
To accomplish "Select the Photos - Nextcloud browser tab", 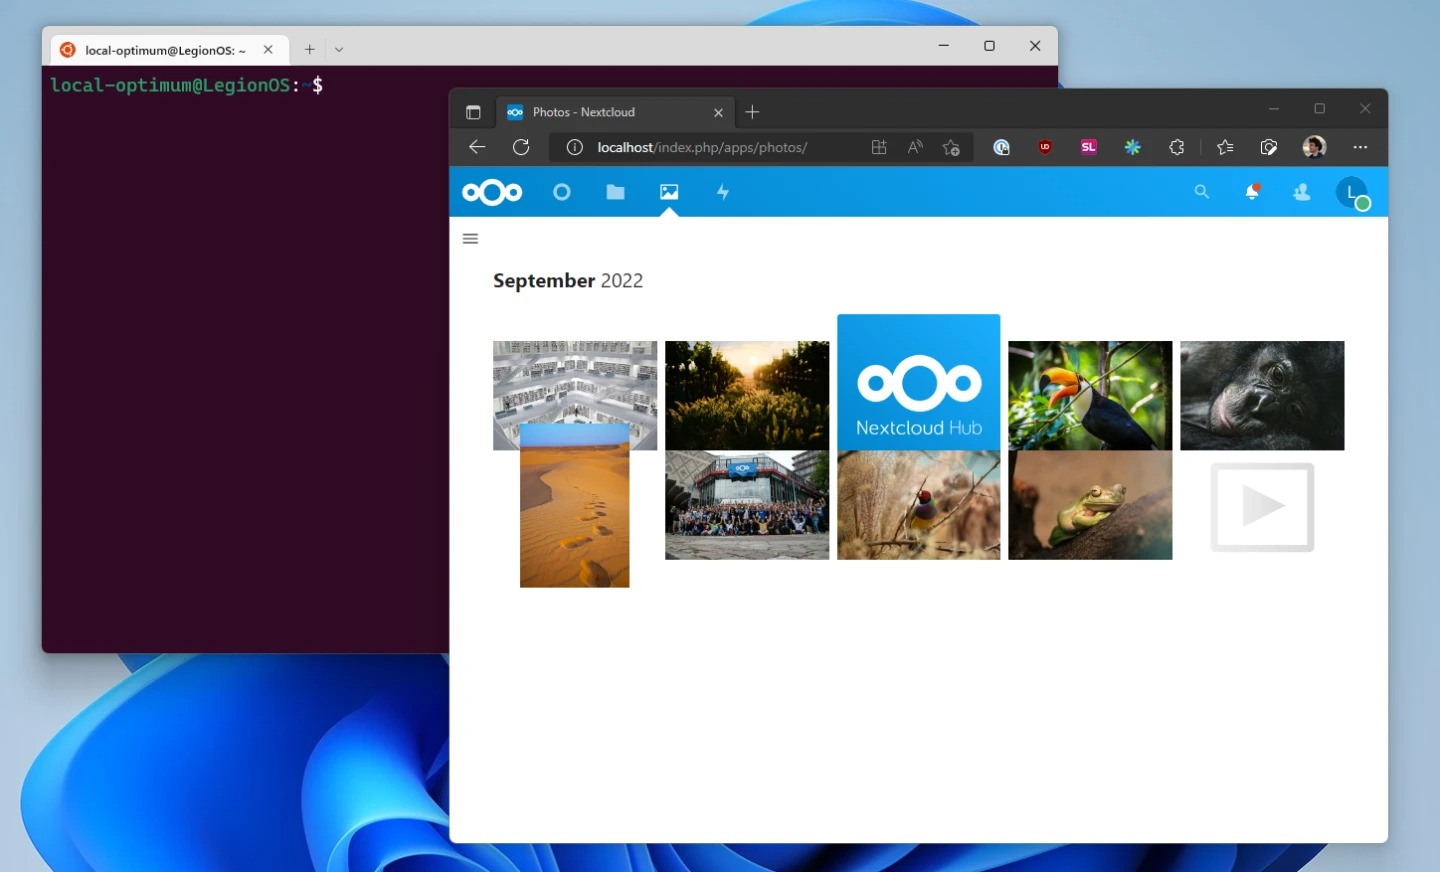I will (610, 112).
